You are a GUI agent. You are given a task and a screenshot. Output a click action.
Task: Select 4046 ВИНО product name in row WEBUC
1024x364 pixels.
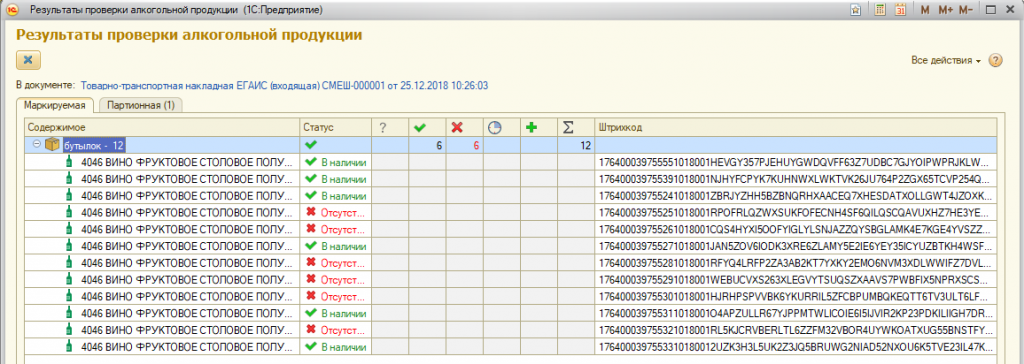(x=187, y=279)
